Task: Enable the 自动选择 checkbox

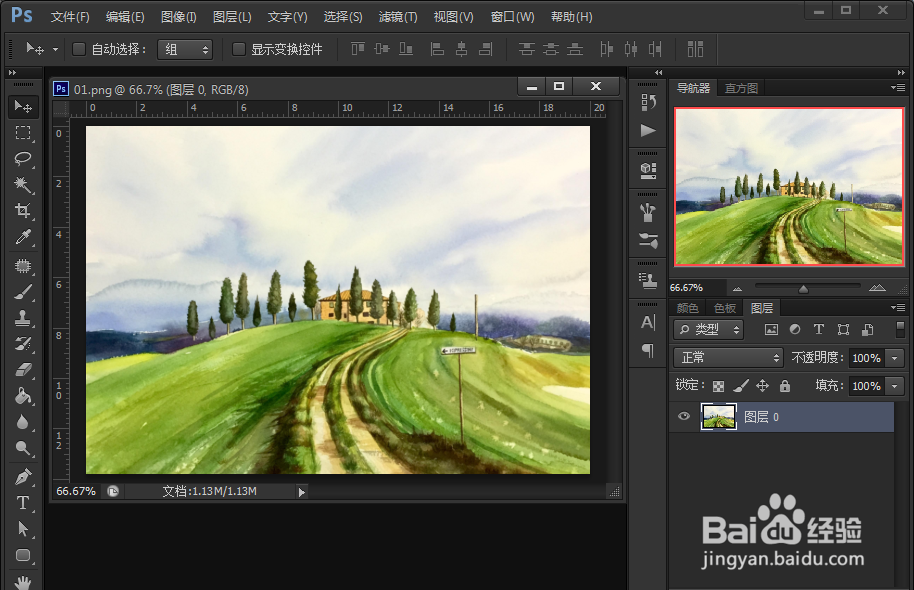Action: pyautogui.click(x=79, y=49)
